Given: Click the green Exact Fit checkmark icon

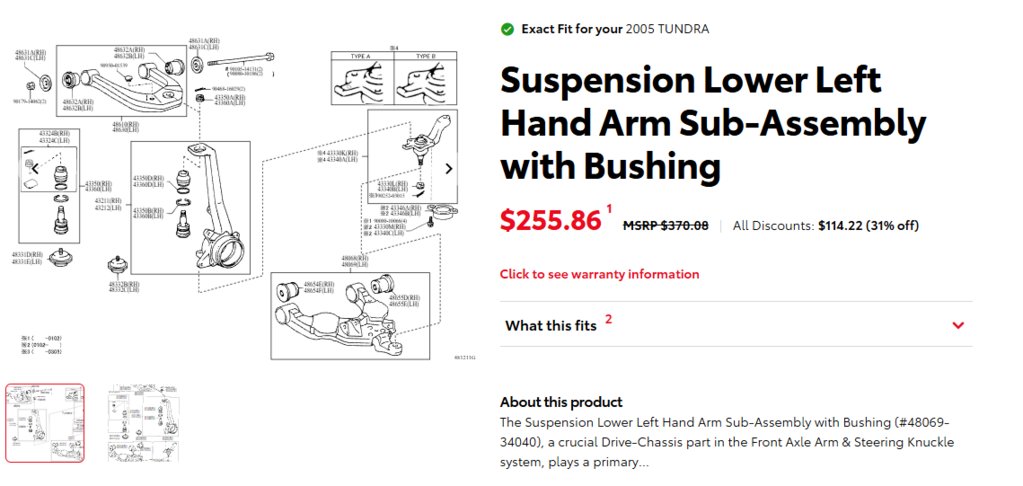Looking at the screenshot, I should click(507, 29).
